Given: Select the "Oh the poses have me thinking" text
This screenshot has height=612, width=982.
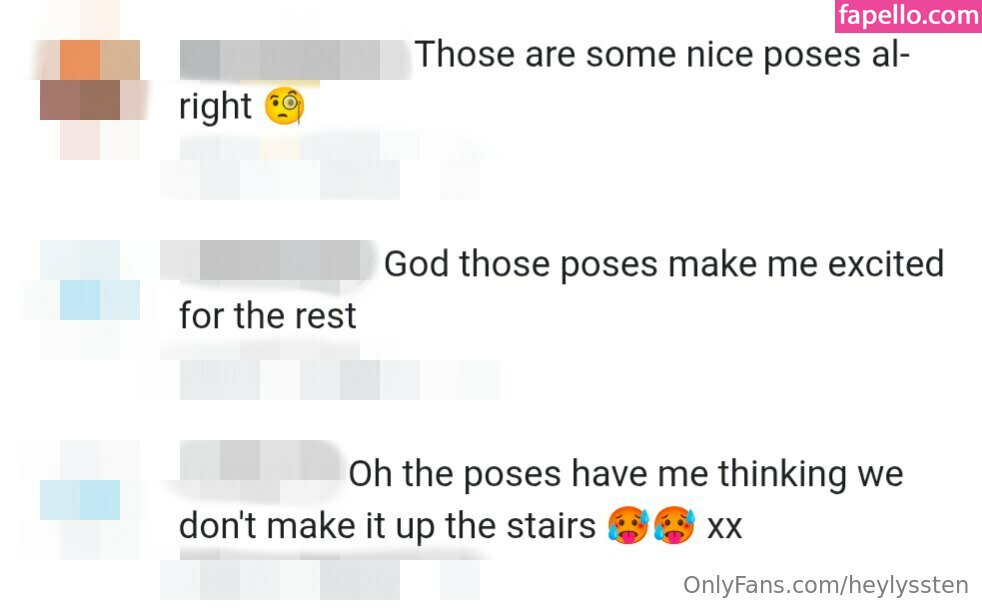Looking at the screenshot, I should [625, 474].
